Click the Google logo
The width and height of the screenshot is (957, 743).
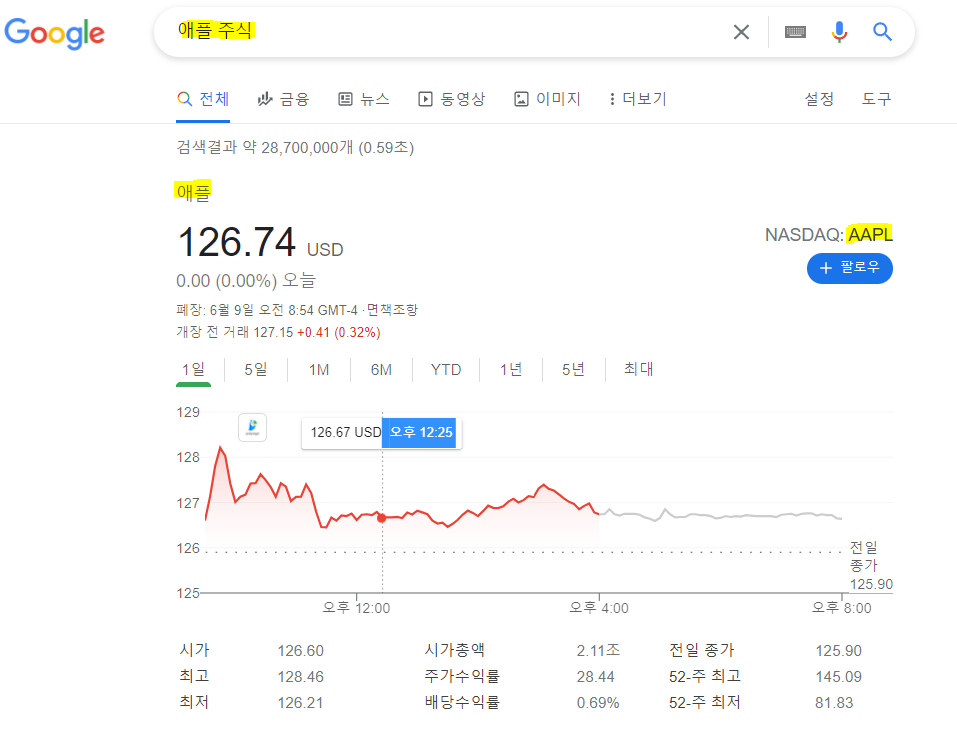click(x=54, y=33)
